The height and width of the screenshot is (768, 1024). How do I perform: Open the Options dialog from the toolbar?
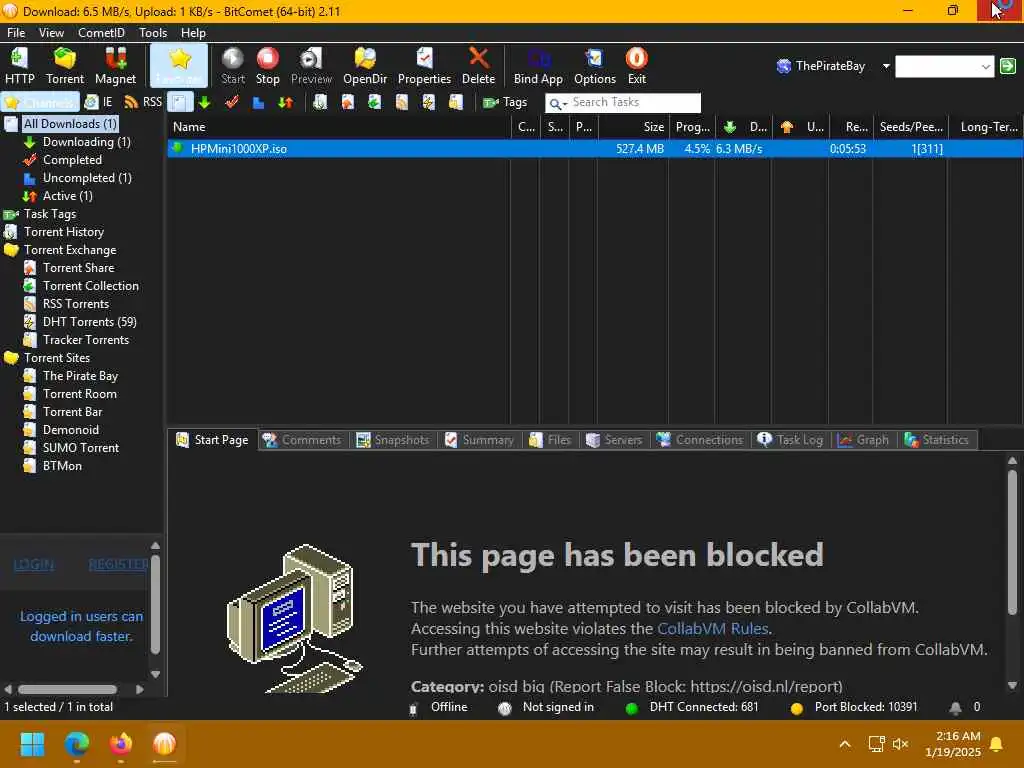point(595,65)
